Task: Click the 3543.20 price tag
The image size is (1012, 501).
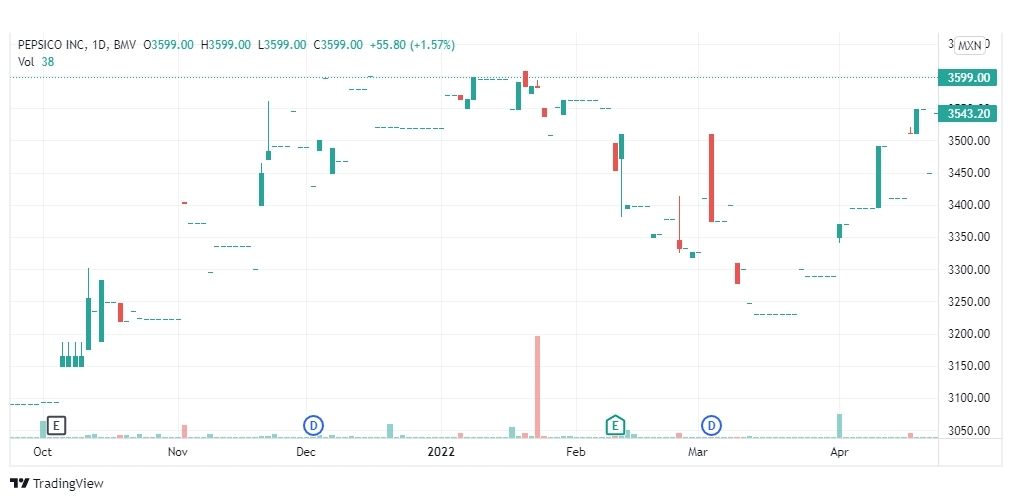Action: (968, 114)
